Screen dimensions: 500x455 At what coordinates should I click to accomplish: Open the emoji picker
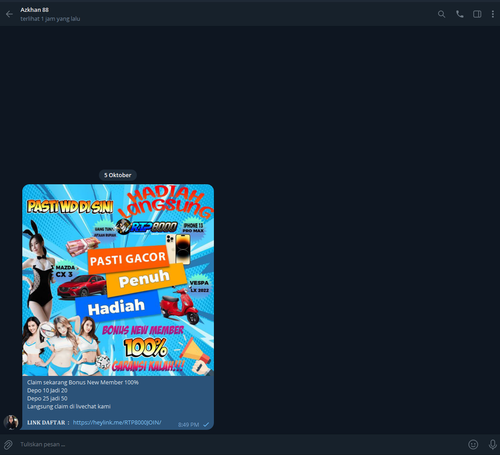[x=473, y=444]
